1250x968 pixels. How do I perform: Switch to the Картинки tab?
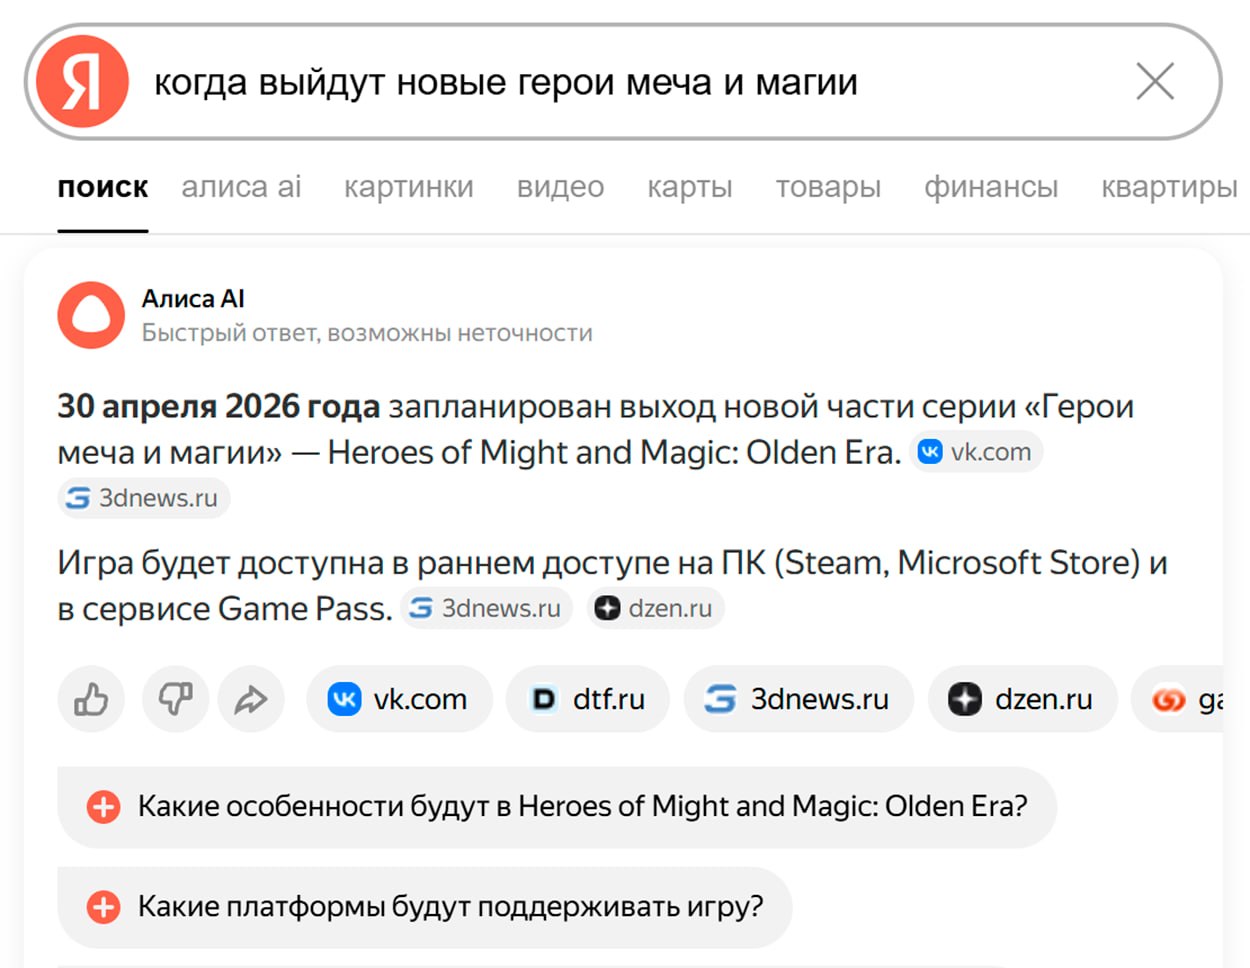click(408, 187)
